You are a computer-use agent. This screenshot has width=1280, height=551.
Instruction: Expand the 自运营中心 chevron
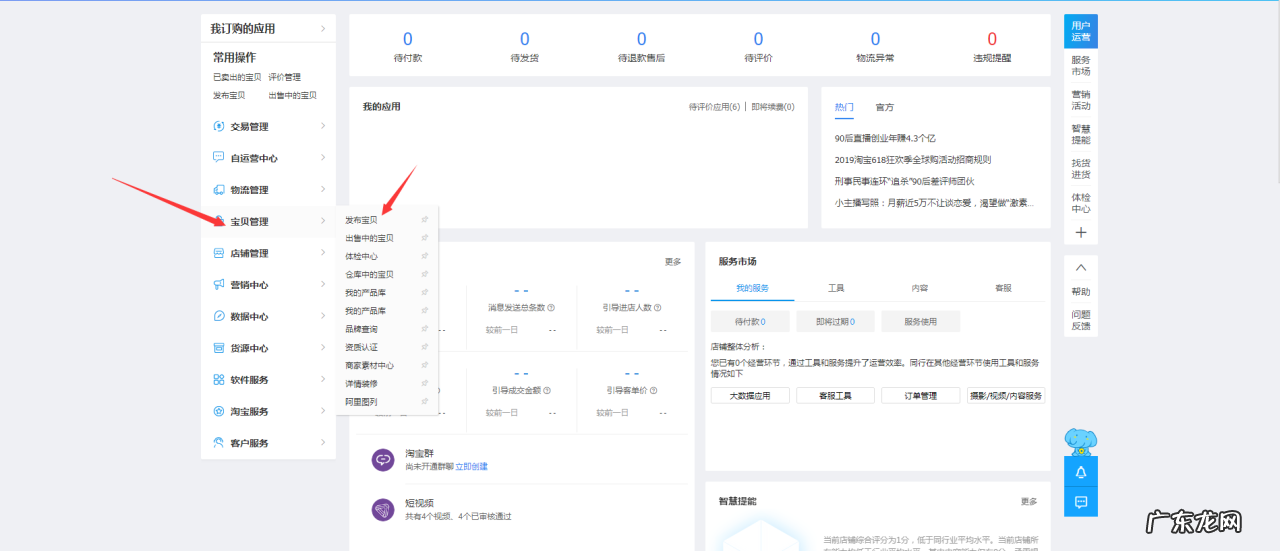coord(323,158)
